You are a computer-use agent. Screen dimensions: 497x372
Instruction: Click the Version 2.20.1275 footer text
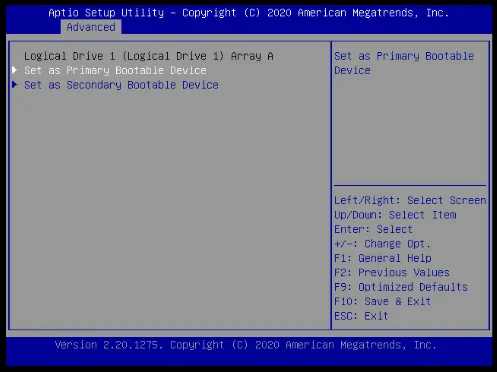tap(246, 345)
